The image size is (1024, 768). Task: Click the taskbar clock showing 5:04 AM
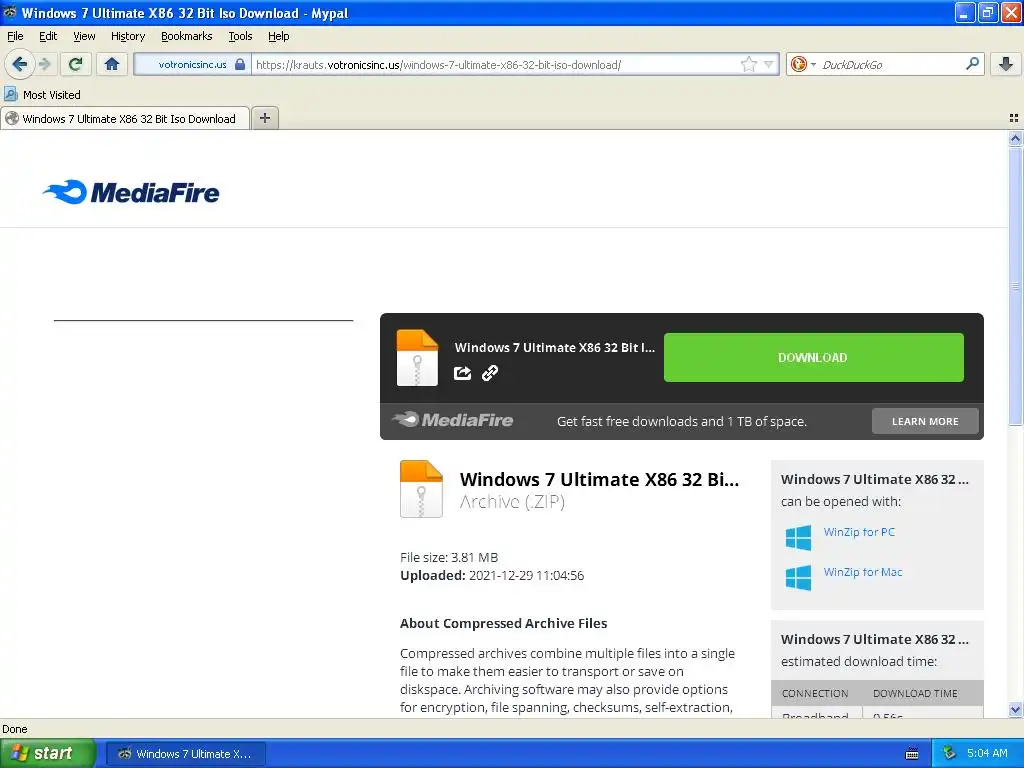click(x=987, y=753)
